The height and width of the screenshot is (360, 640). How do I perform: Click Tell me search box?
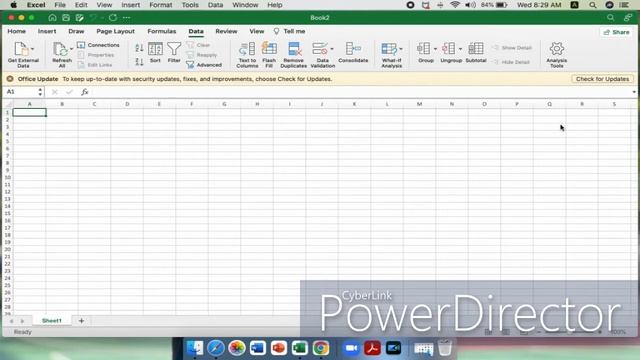pos(289,31)
